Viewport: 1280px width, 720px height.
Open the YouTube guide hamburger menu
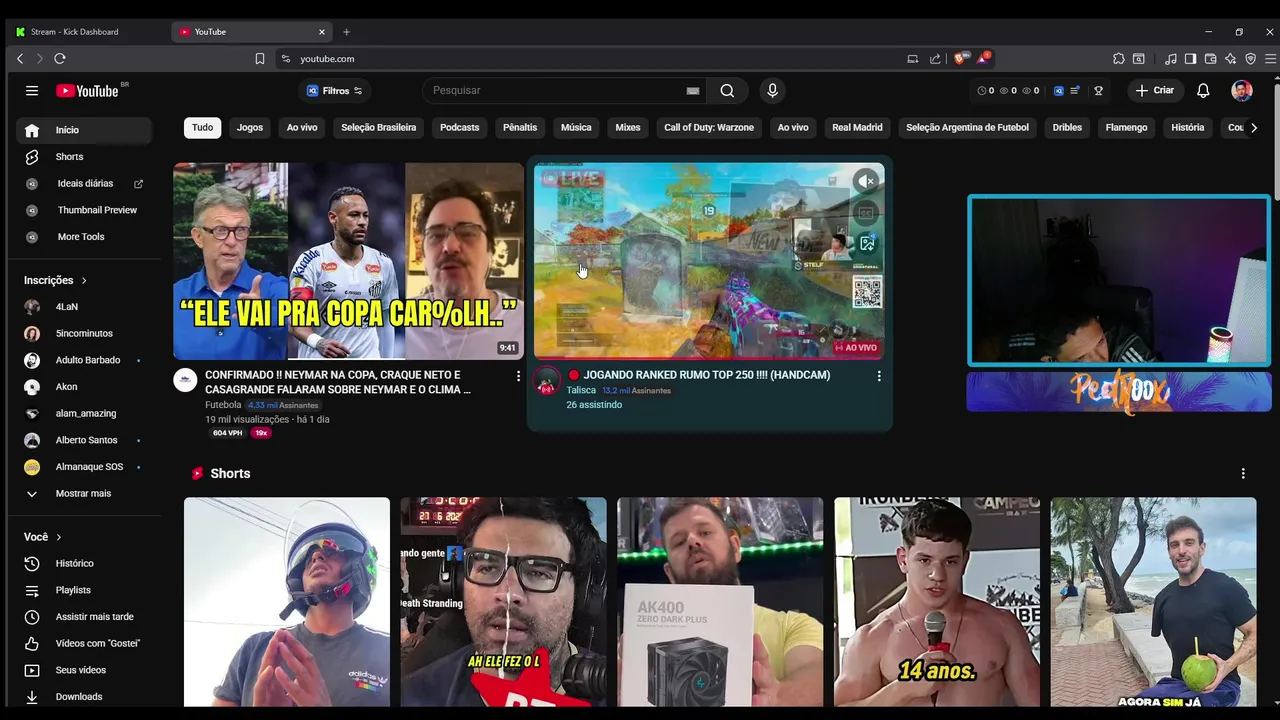[x=32, y=90]
